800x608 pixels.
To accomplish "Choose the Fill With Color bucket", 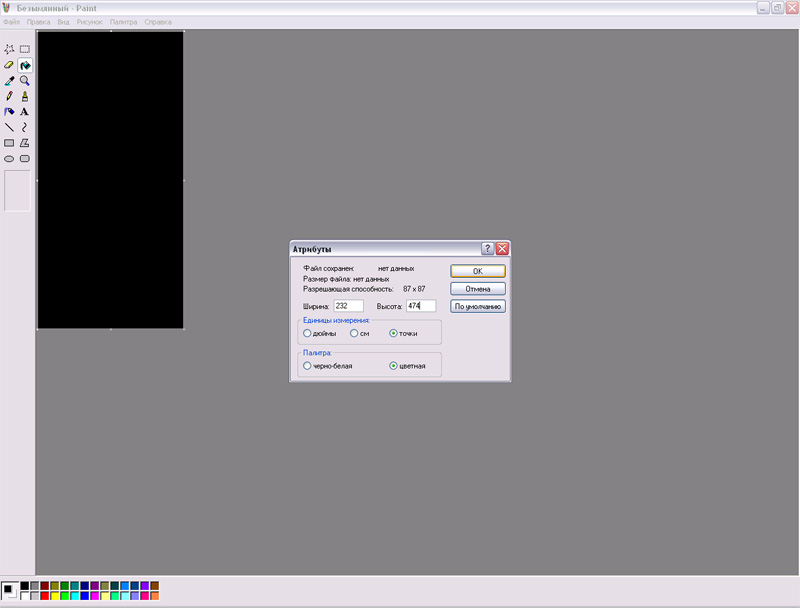I will [x=25, y=65].
